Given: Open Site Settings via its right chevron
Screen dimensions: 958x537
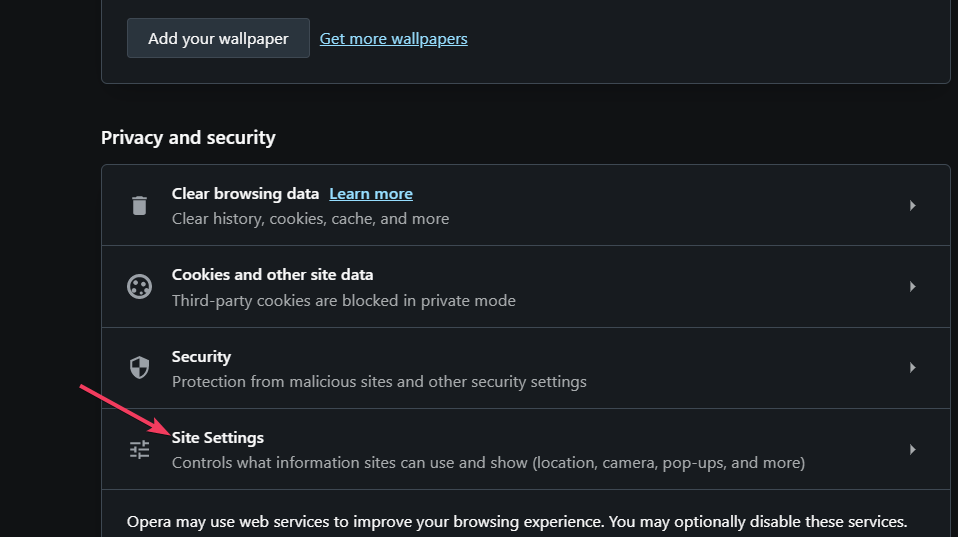Looking at the screenshot, I should coord(912,450).
